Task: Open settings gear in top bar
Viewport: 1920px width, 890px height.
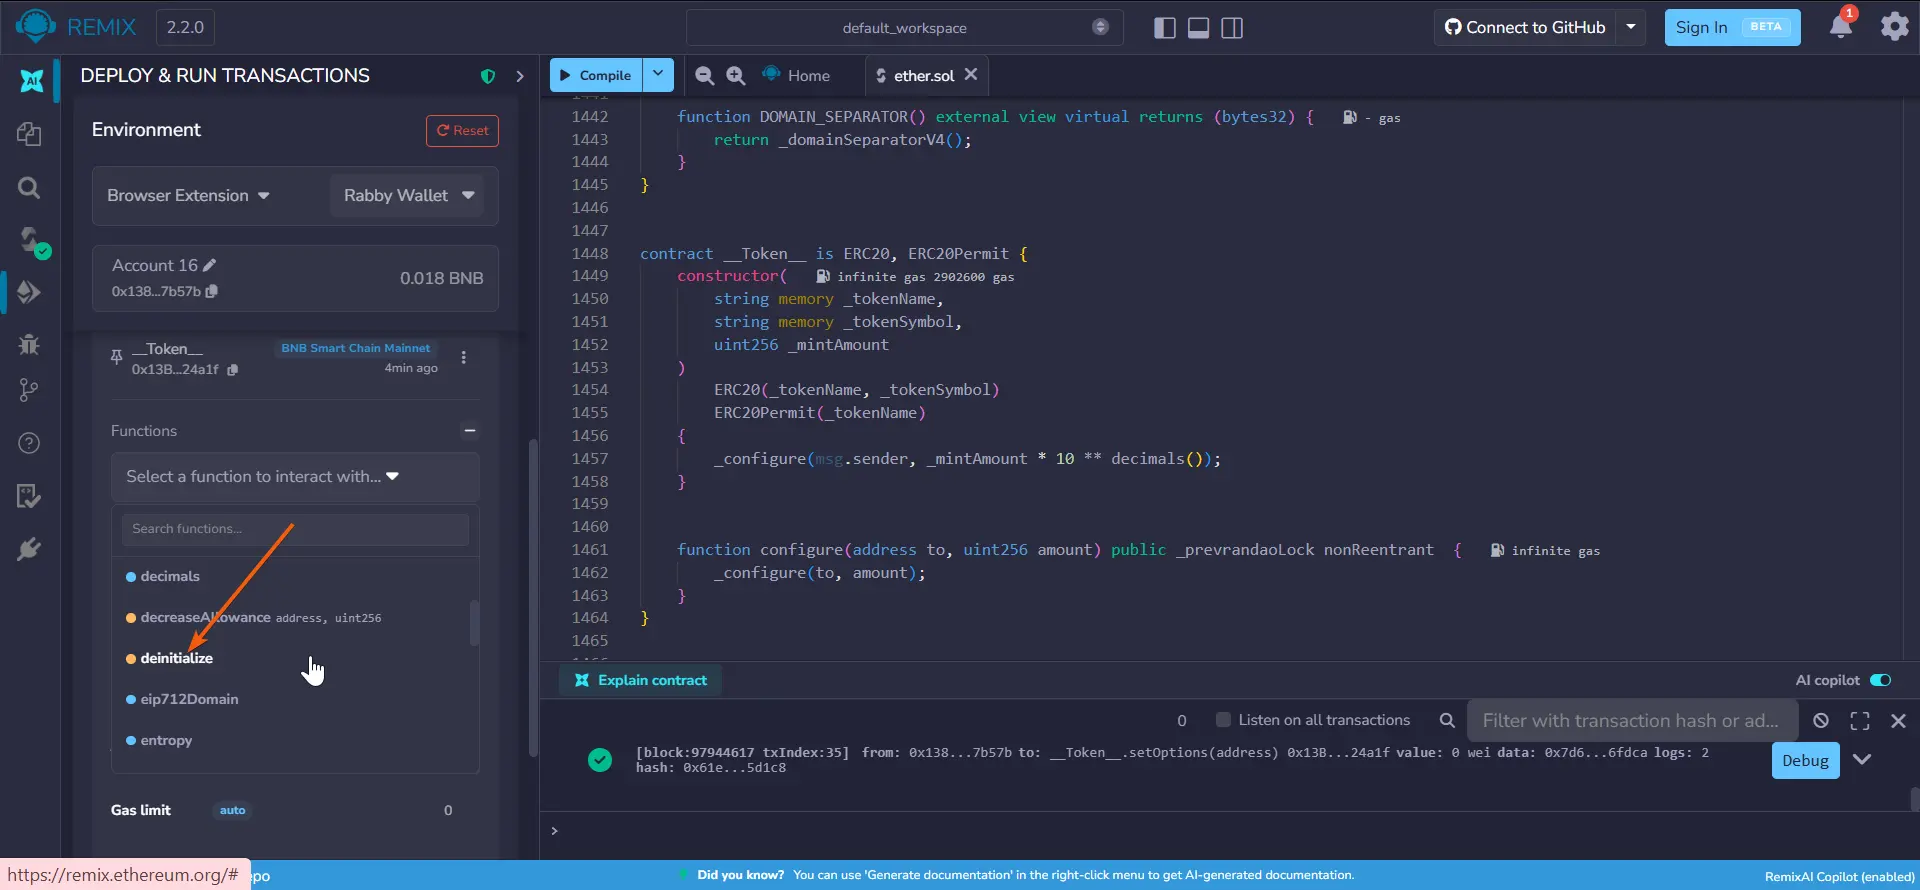Action: click(1894, 27)
